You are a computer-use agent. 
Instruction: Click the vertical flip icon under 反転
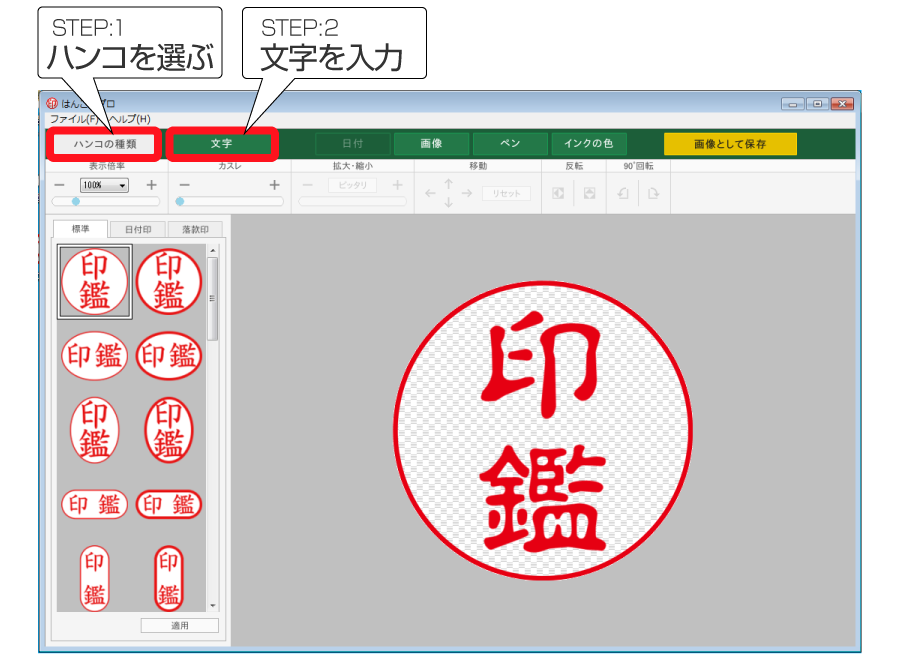click(x=591, y=193)
